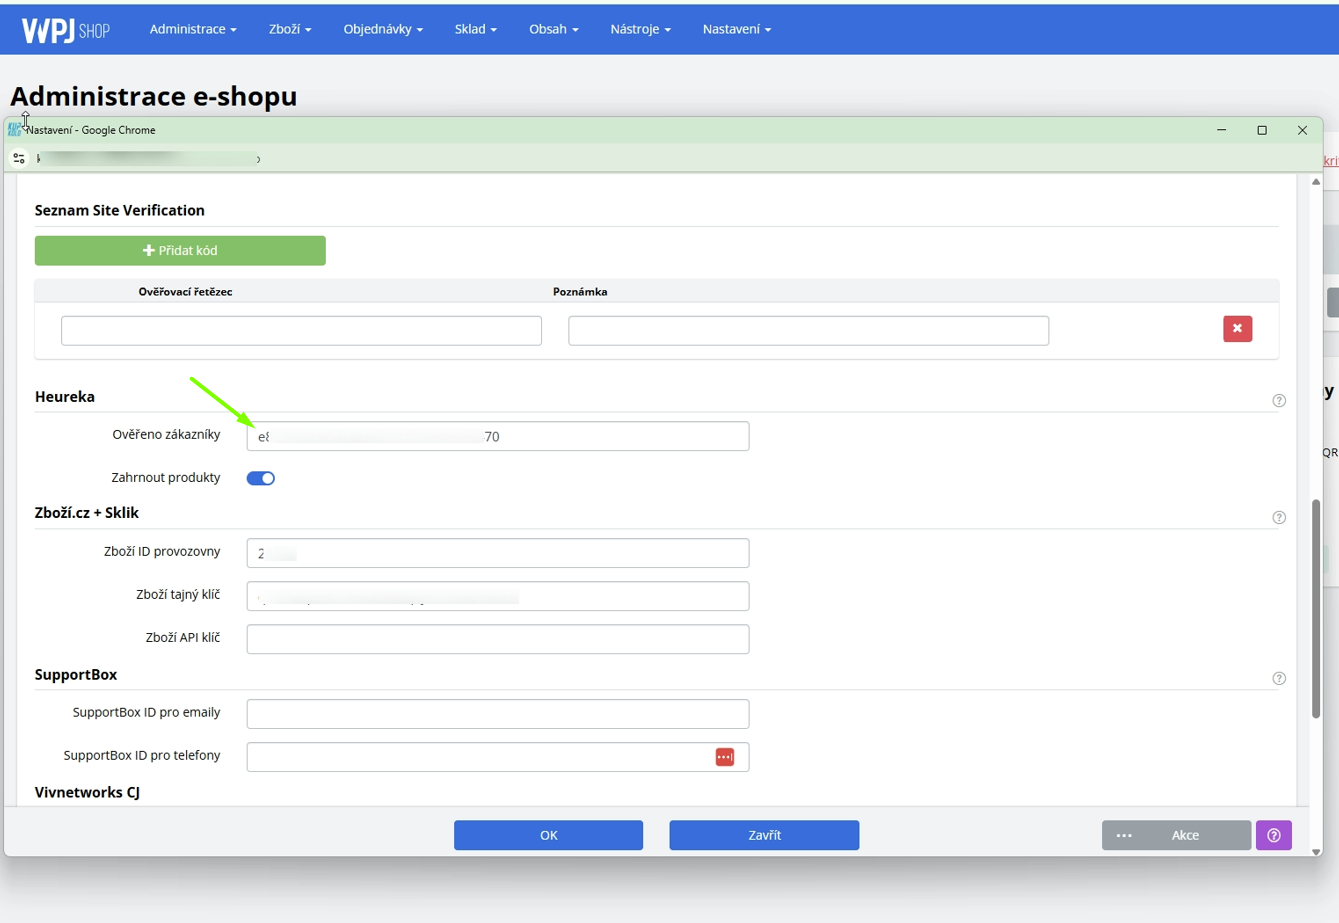Click the scrollbar up arrow in settings window
This screenshot has width=1339, height=923.
1316,182
